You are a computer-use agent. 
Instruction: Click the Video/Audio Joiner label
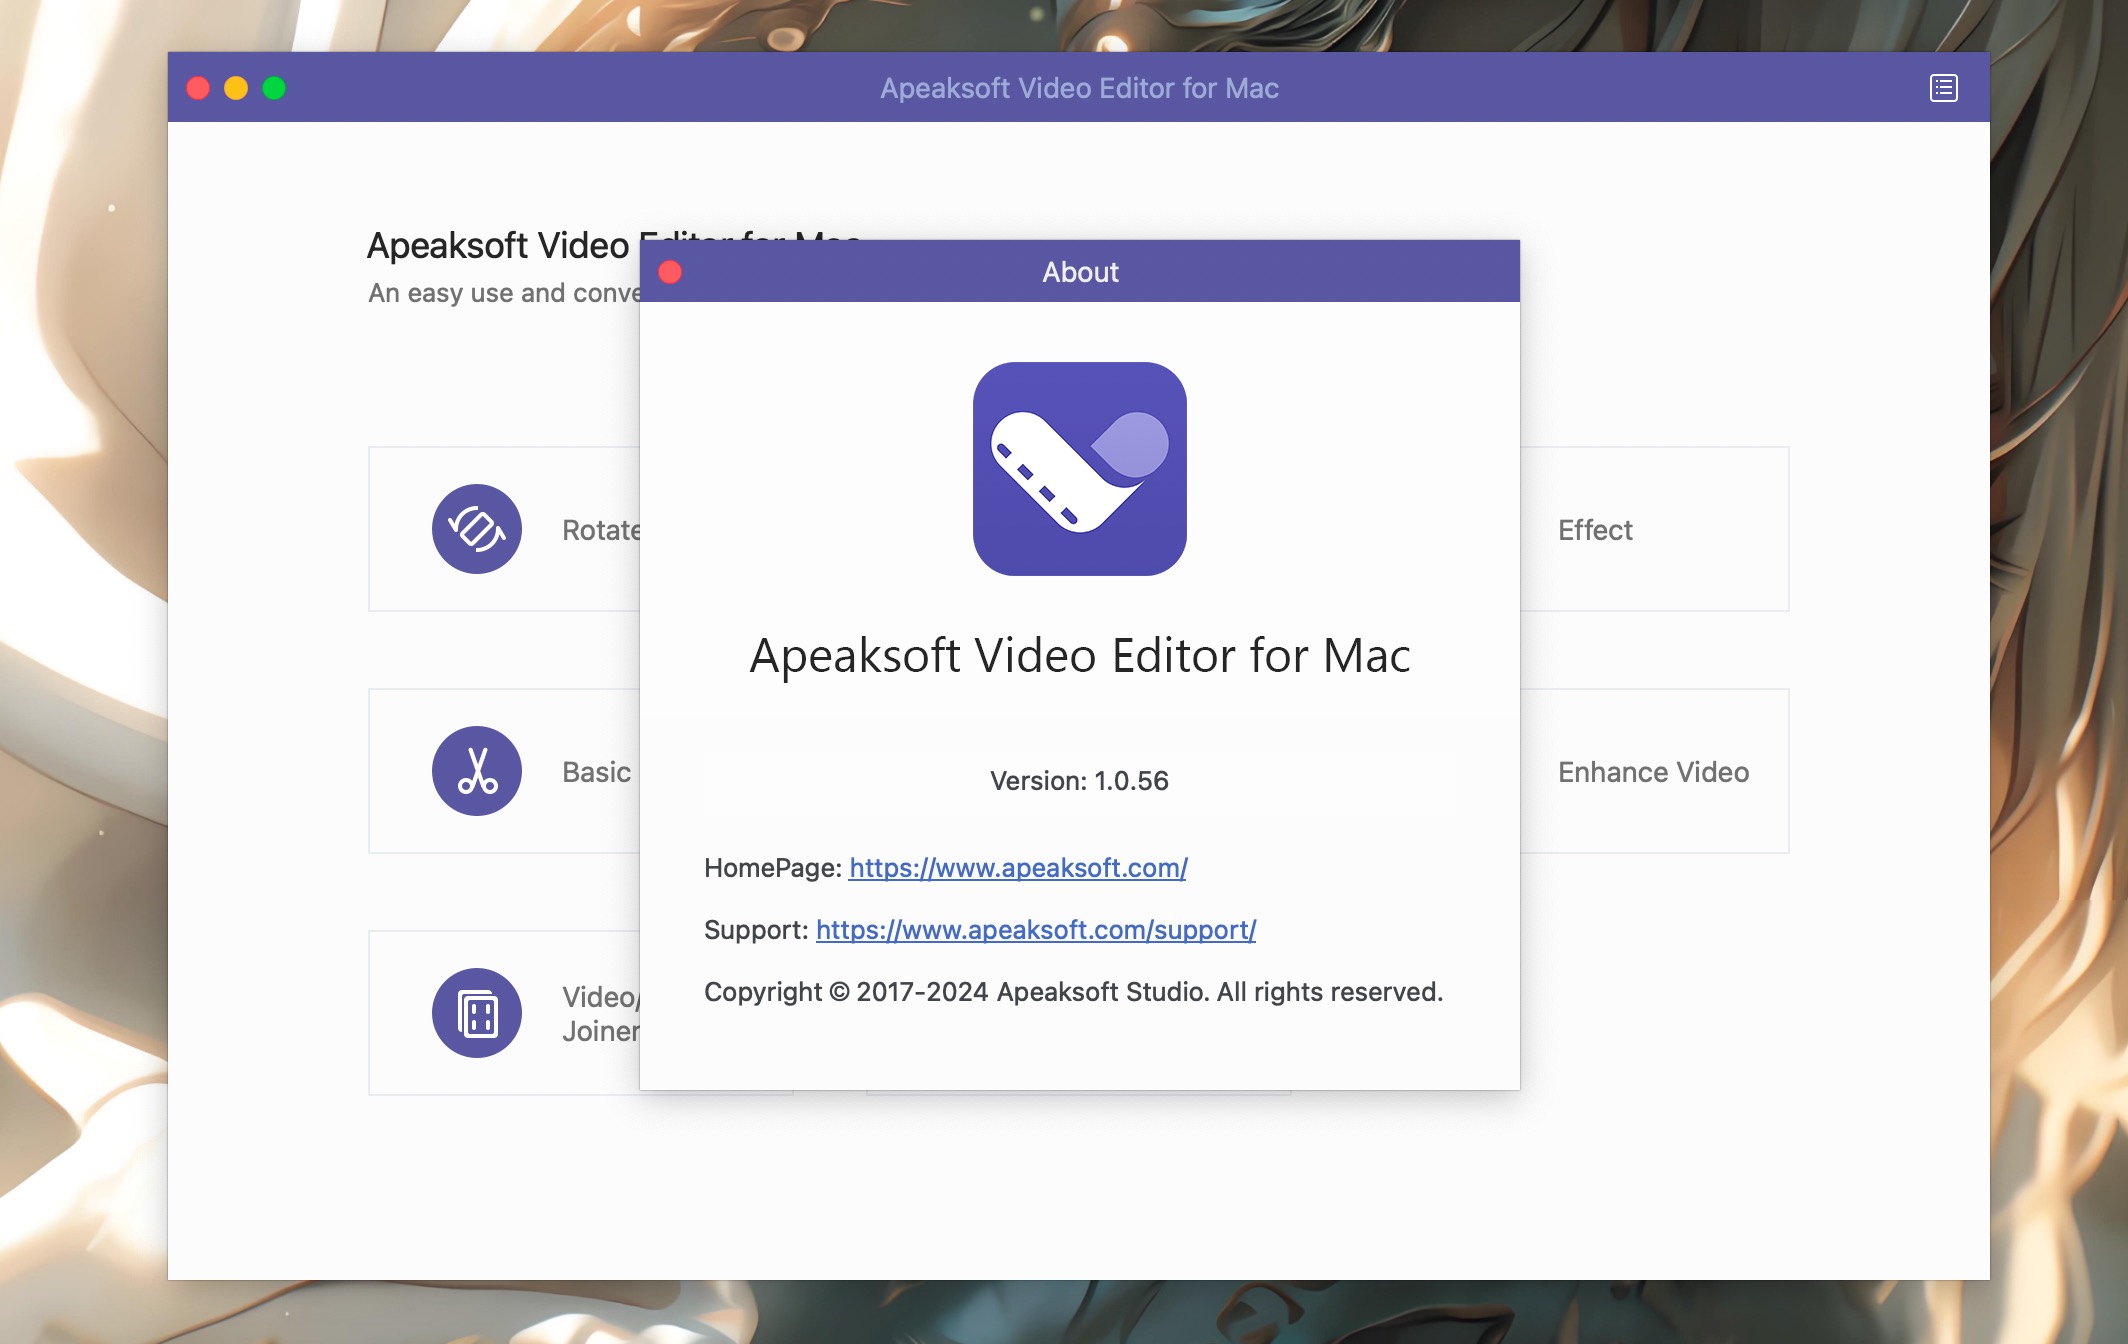coord(600,1014)
